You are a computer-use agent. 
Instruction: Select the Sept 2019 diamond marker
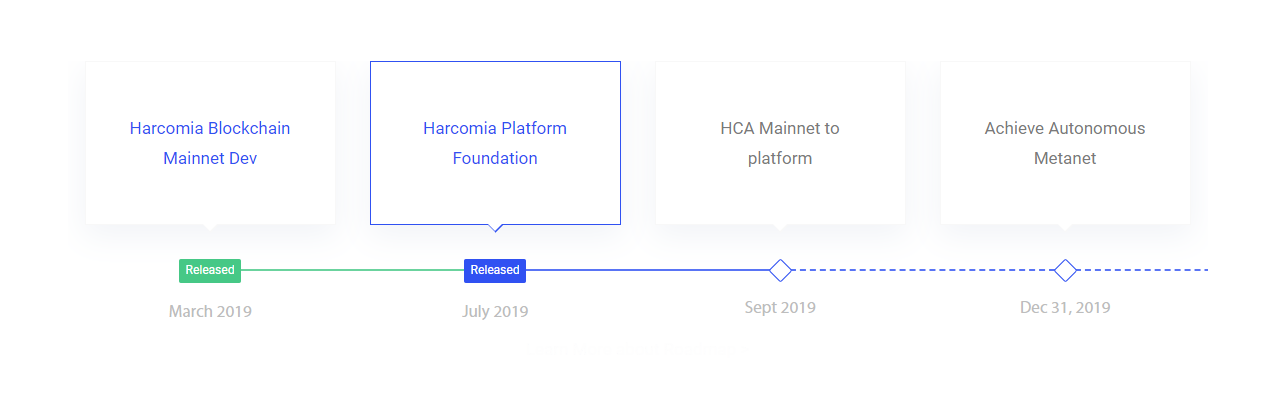click(x=780, y=270)
